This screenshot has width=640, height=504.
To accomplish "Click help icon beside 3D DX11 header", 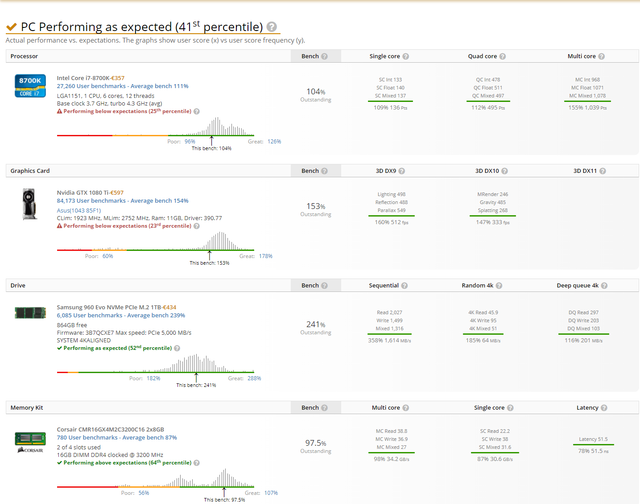I will click(603, 171).
